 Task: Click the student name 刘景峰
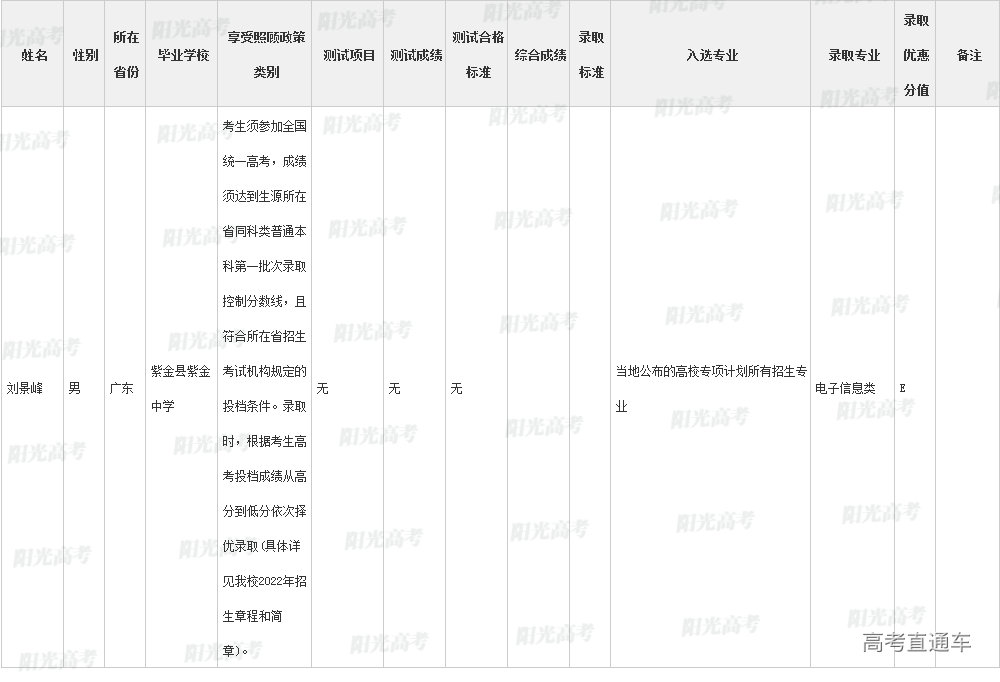[x=25, y=388]
